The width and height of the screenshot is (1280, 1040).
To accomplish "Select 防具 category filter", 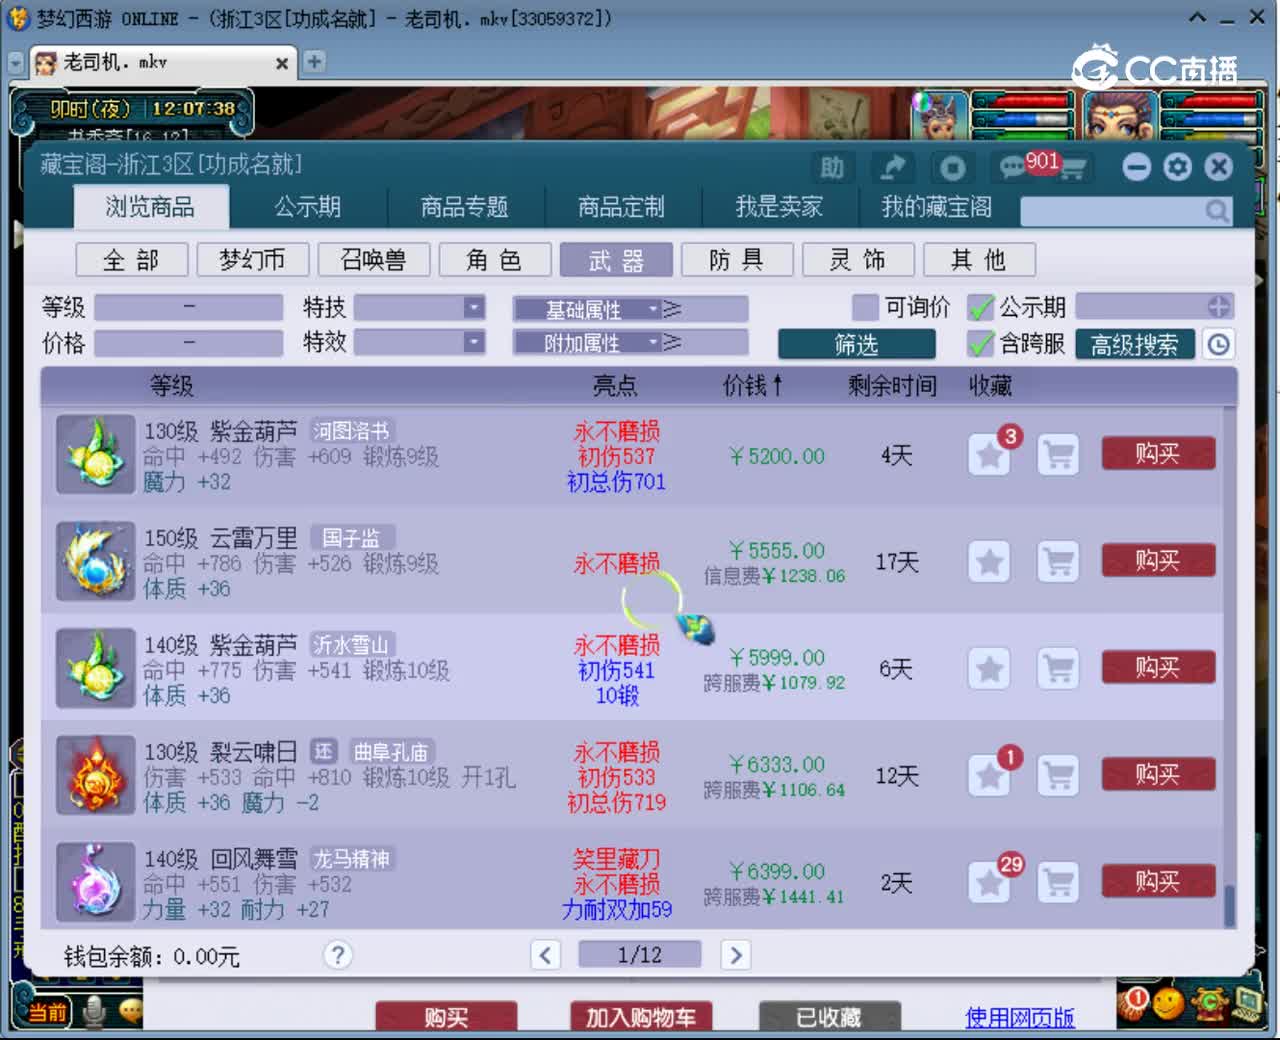I will coord(736,260).
